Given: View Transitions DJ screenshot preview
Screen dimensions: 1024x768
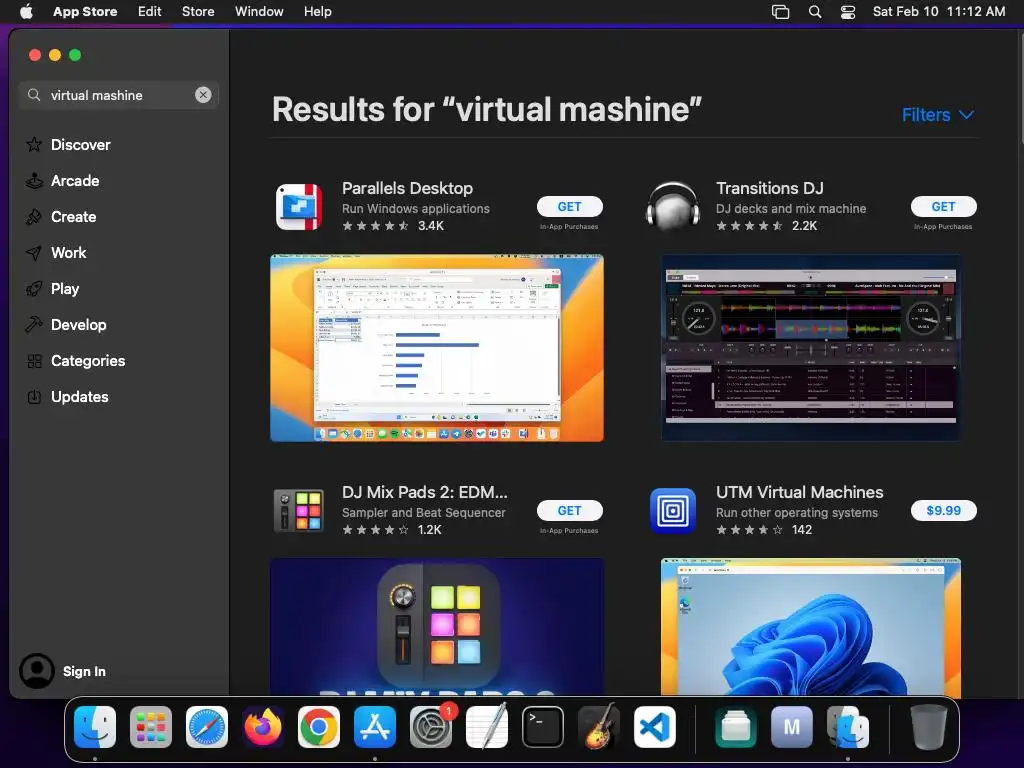Looking at the screenshot, I should point(810,348).
